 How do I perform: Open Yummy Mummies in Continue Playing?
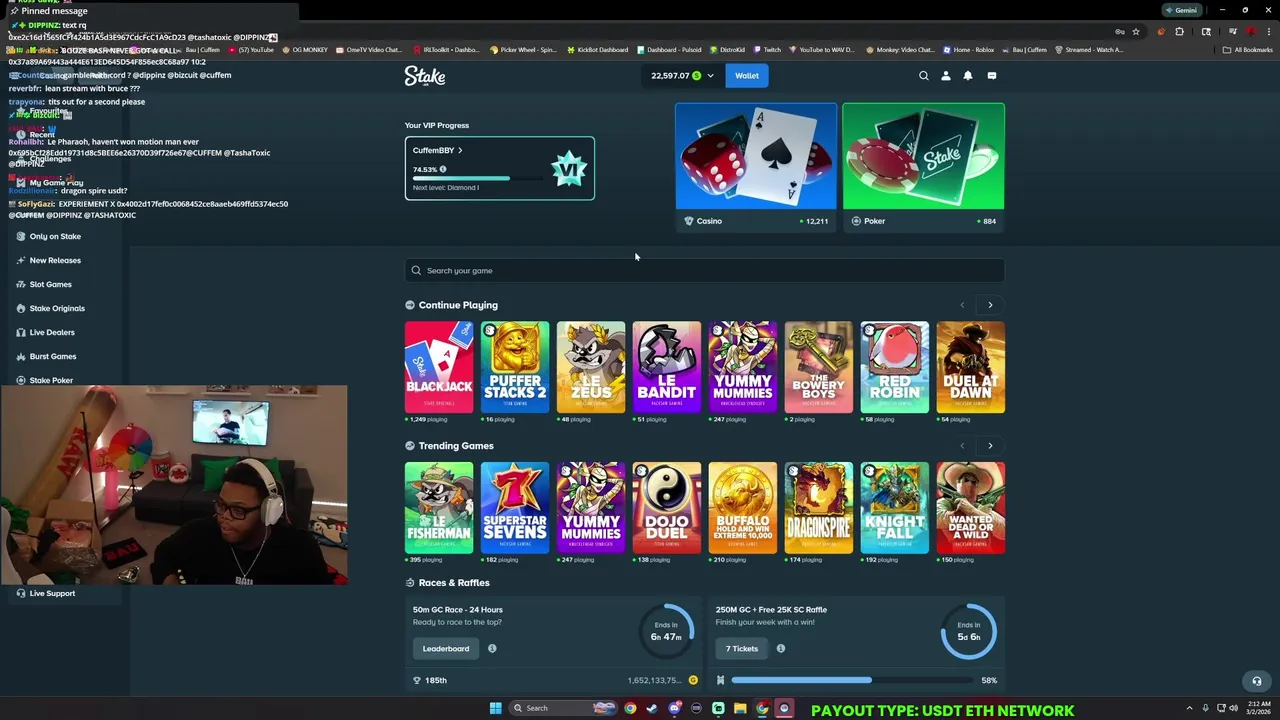(743, 367)
